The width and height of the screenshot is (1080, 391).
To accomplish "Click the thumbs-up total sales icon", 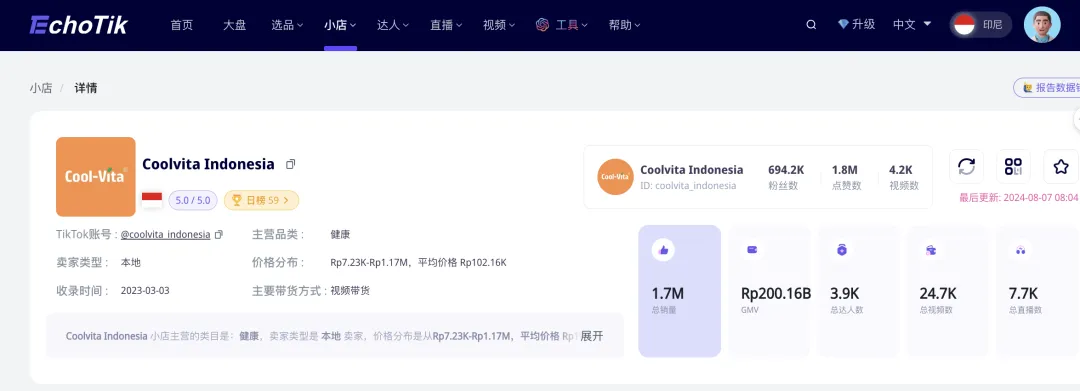I will [x=663, y=250].
